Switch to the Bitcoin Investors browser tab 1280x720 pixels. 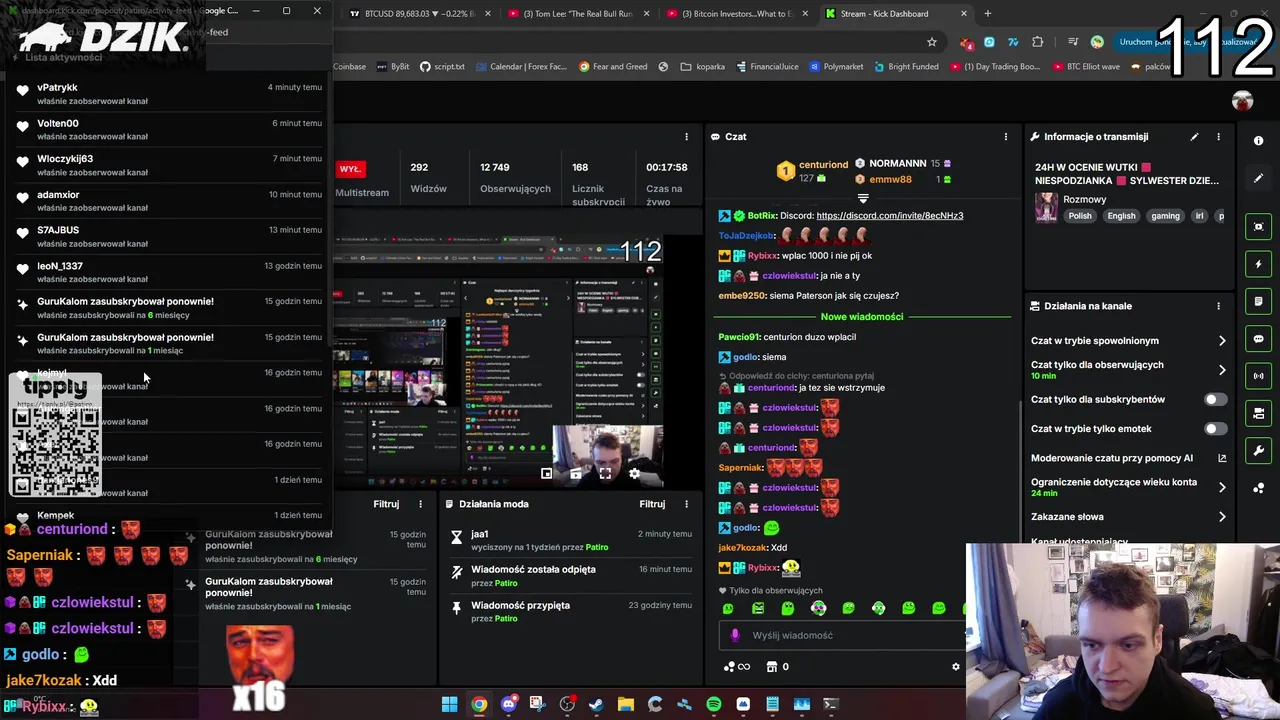737,14
